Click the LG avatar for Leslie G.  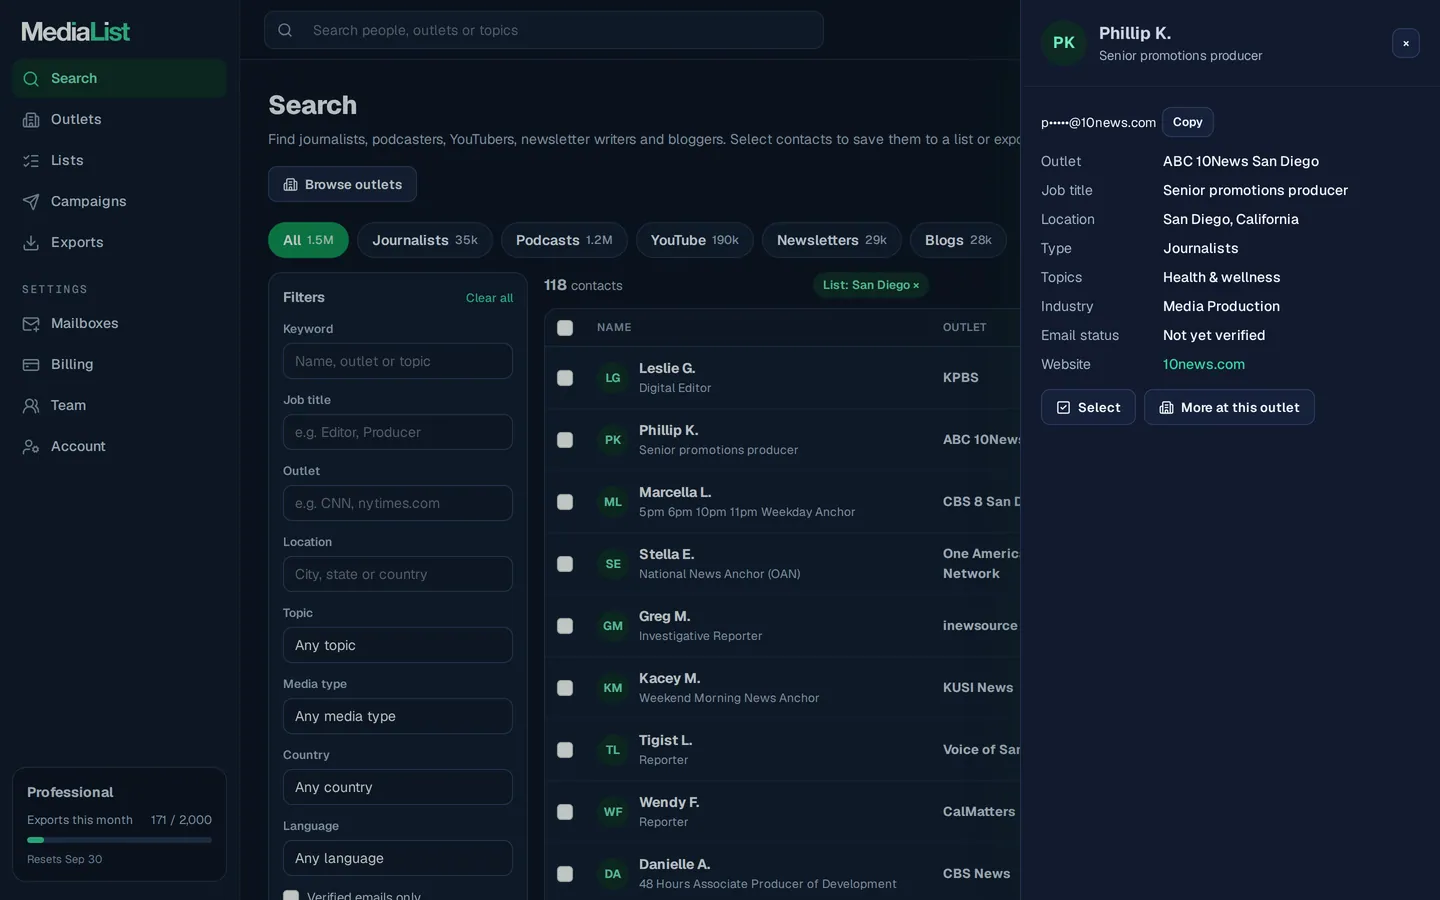pyautogui.click(x=613, y=378)
